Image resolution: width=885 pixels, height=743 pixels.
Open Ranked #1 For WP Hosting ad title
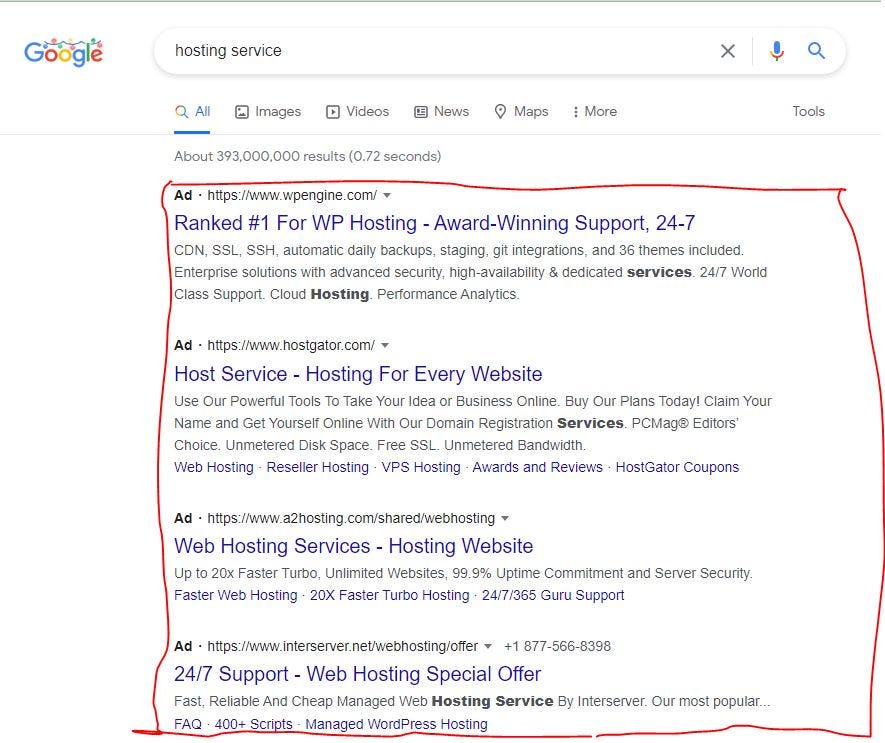point(435,223)
